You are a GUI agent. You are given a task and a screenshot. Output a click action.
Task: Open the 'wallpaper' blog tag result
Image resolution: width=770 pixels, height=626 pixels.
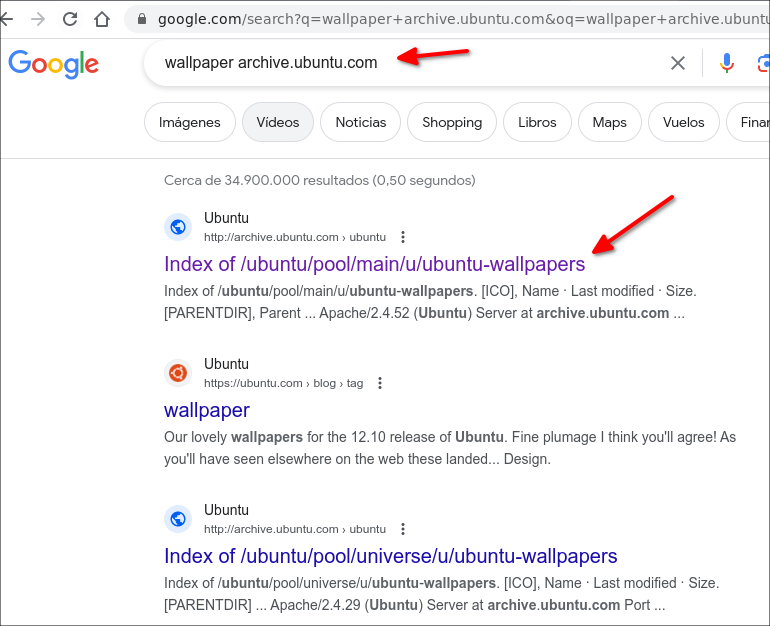[x=207, y=410]
